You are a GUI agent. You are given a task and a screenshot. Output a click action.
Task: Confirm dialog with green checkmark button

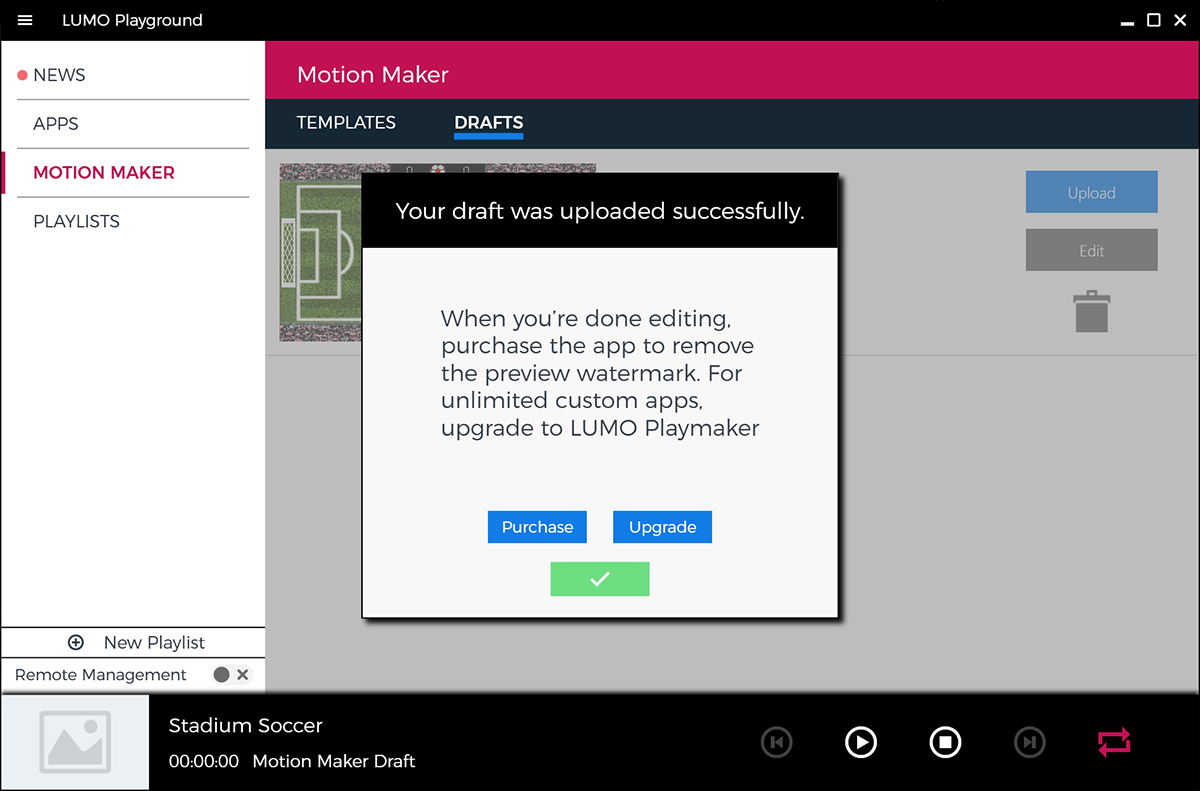(599, 579)
